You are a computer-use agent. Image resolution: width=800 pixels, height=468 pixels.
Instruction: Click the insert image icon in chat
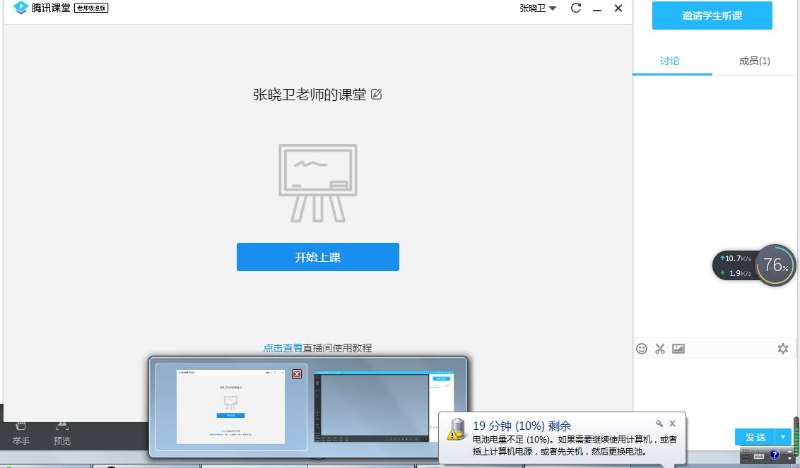(678, 349)
